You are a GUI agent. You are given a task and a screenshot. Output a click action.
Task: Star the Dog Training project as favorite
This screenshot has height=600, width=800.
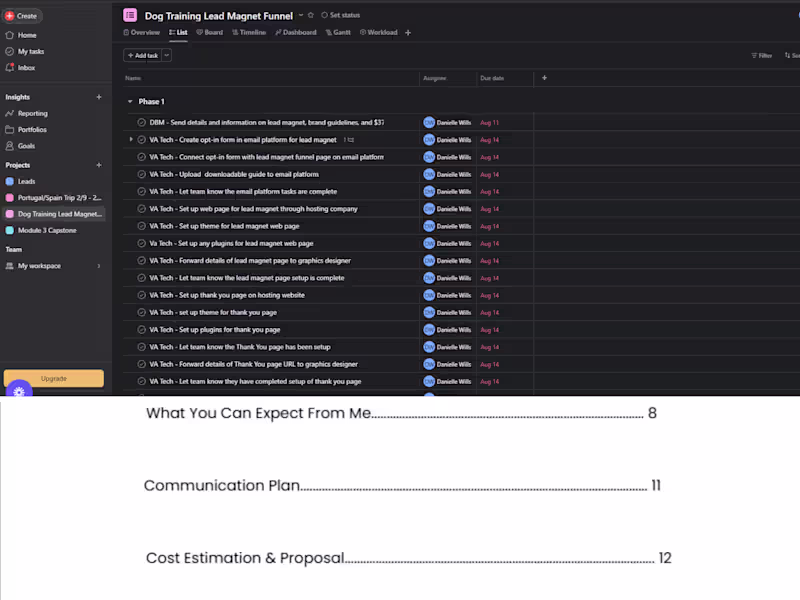pyautogui.click(x=313, y=16)
